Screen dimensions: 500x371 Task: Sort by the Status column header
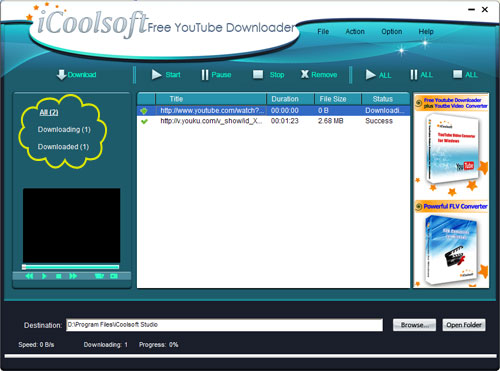click(x=386, y=99)
